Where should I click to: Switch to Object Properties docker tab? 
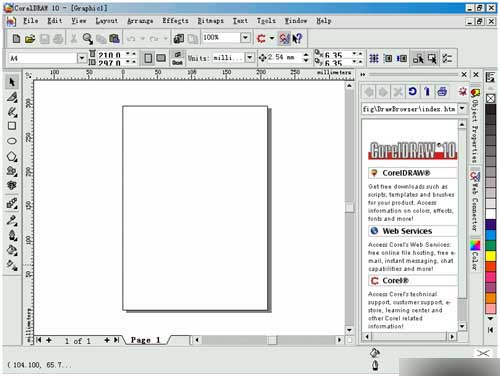[x=475, y=125]
